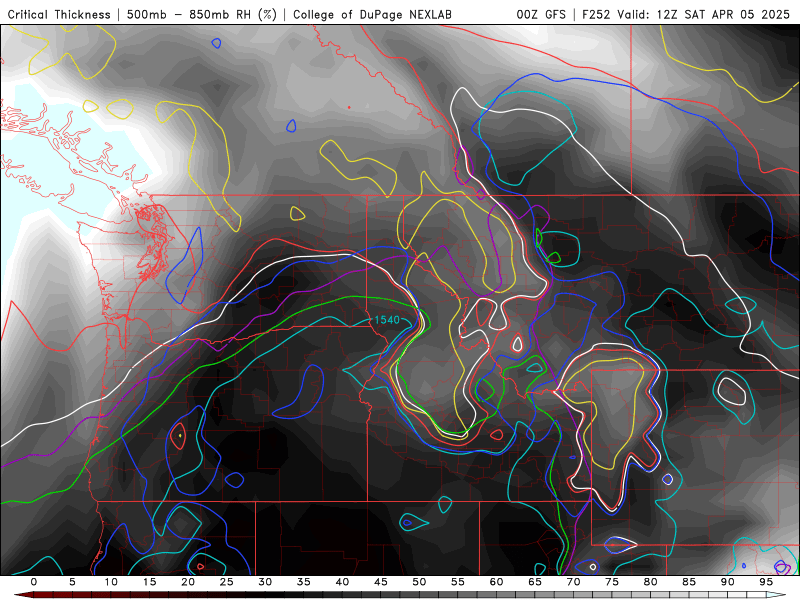Click the "Critical Thickness" title text
The width and height of the screenshot is (800, 600).
[59, 14]
